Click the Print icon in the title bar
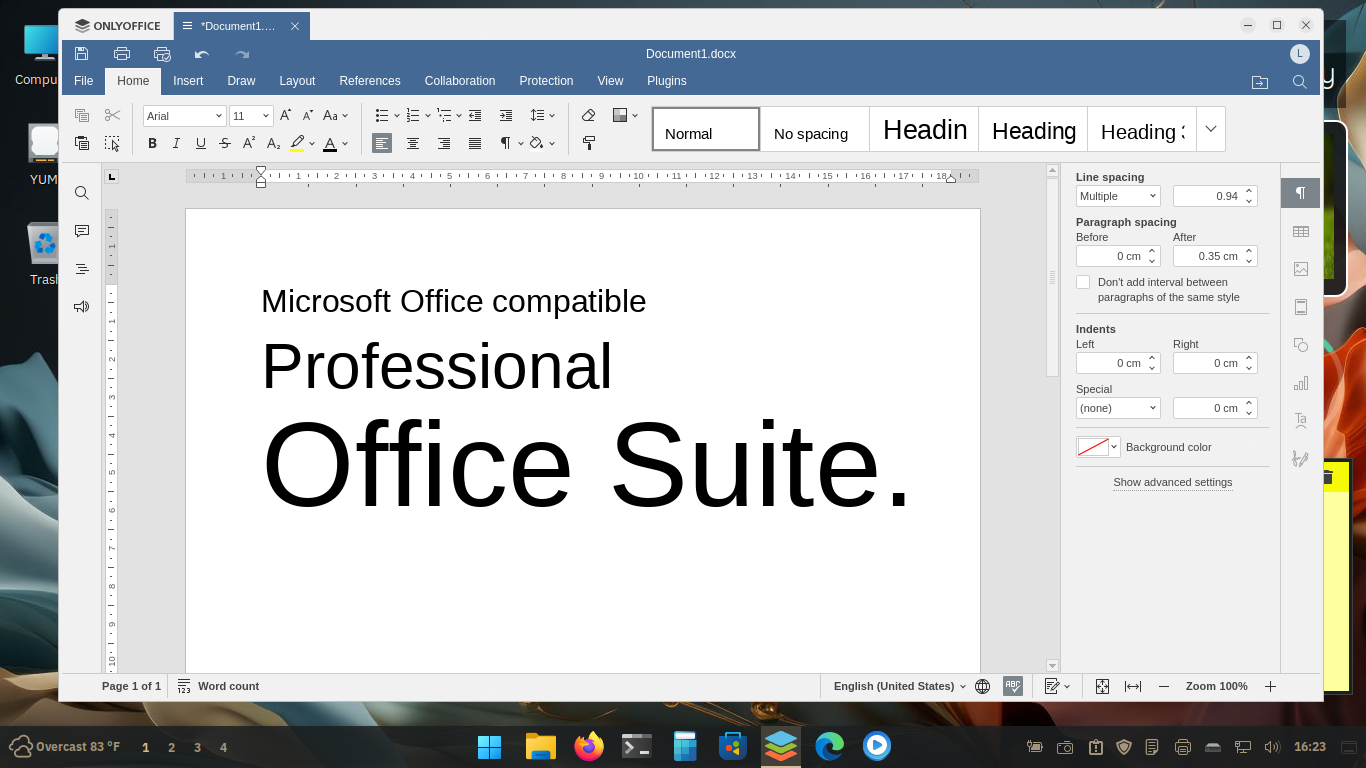1366x768 pixels. tap(122, 54)
